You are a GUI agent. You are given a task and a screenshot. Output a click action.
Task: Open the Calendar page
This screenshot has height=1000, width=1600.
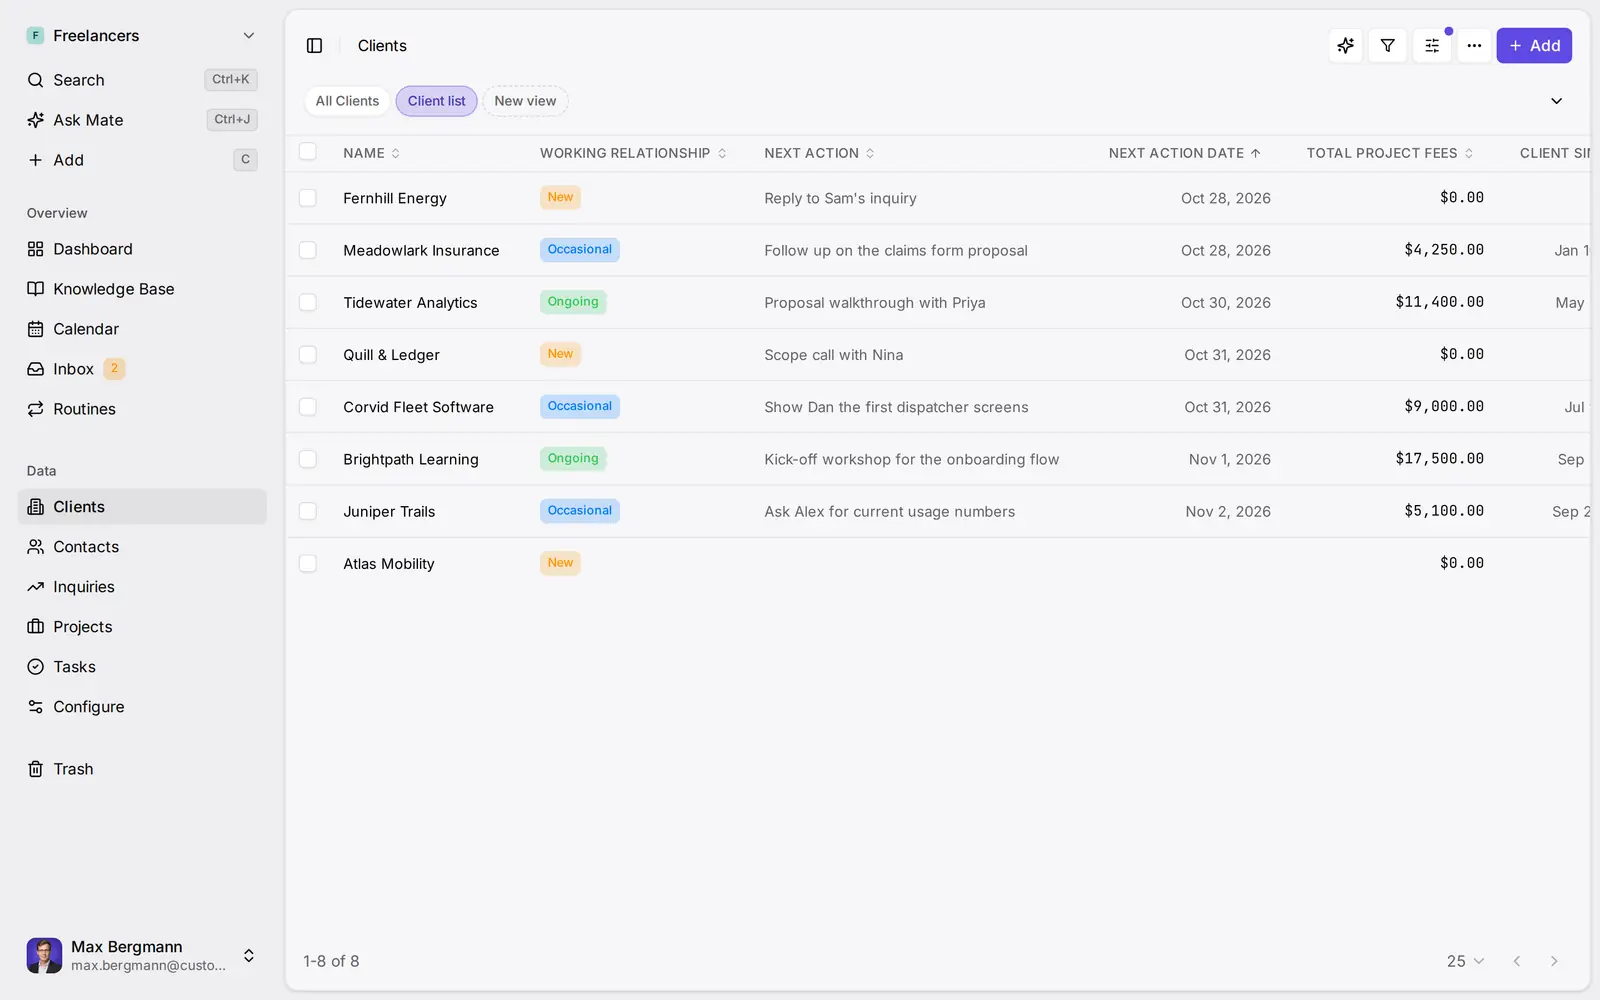(x=142, y=329)
